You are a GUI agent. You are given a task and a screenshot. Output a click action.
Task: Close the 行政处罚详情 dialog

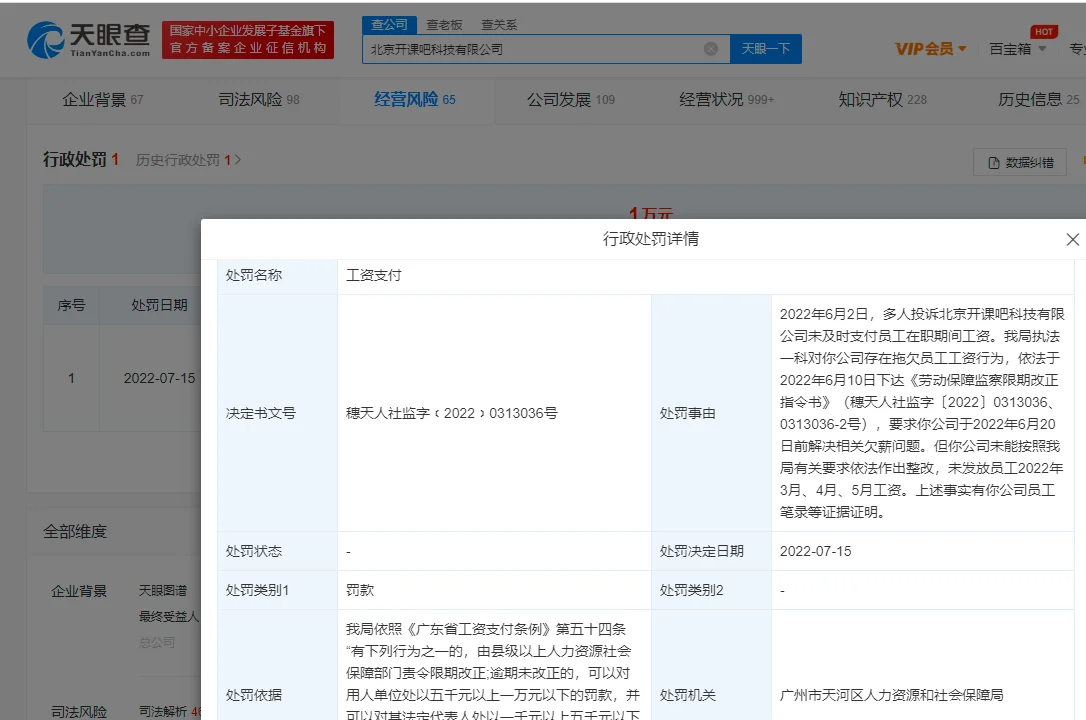coord(1072,240)
